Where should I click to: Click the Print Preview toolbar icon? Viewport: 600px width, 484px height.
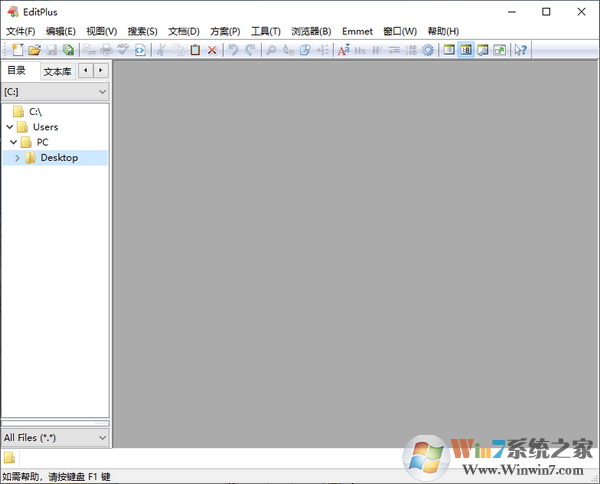pyautogui.click(x=90, y=50)
